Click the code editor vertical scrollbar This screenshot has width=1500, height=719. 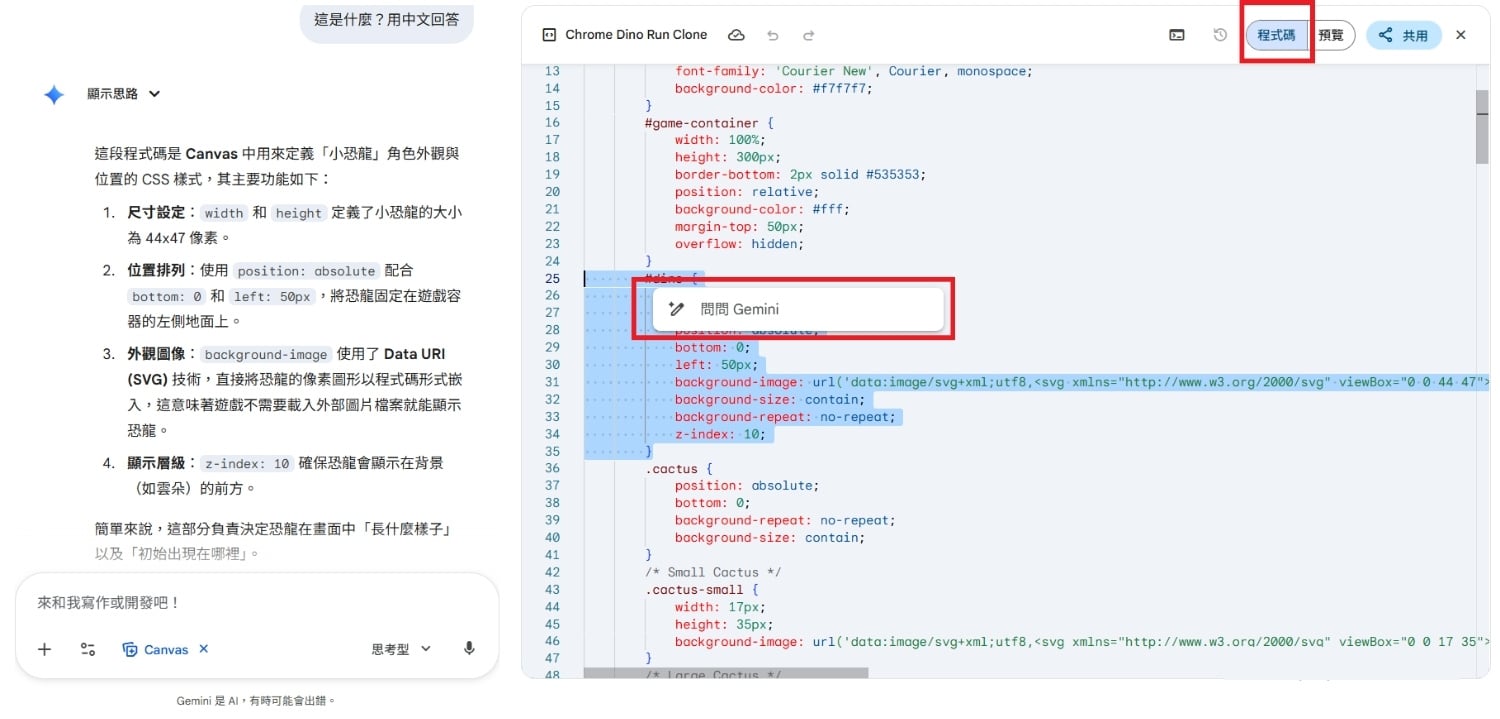(1482, 126)
